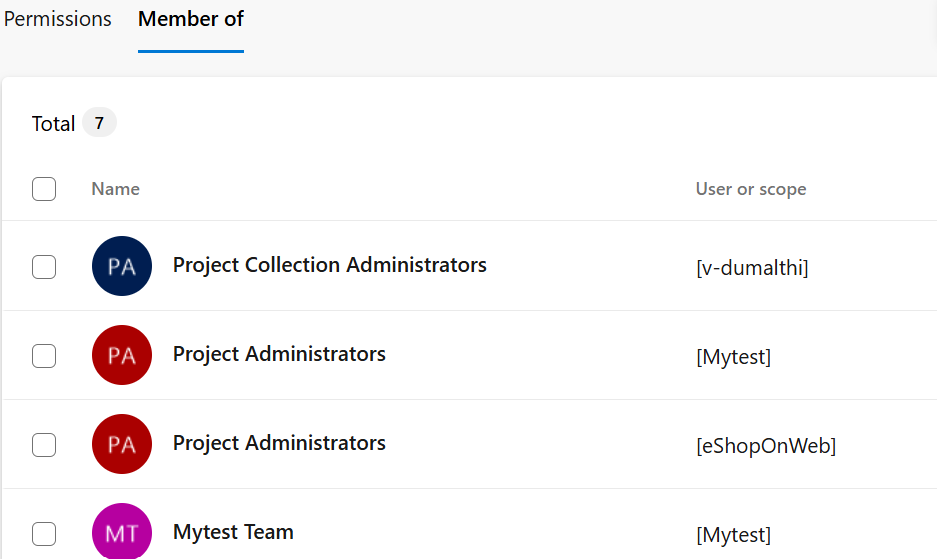
Task: Open the Mytest Team group name
Action: [233, 532]
